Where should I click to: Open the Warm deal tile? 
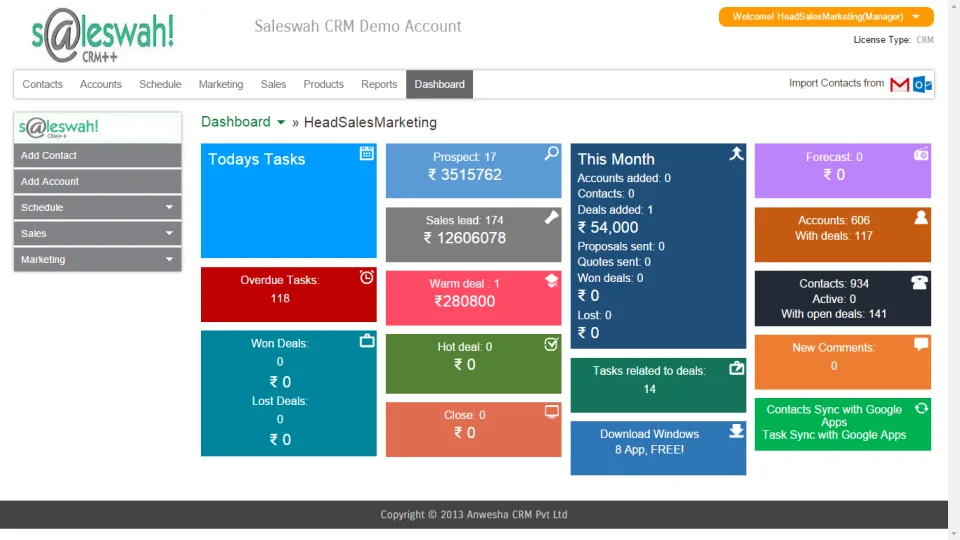click(473, 298)
